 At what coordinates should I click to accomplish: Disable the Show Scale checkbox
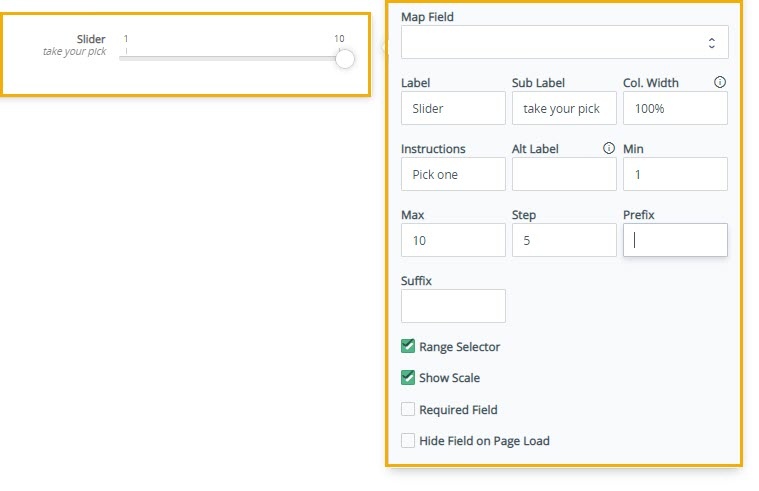408,377
